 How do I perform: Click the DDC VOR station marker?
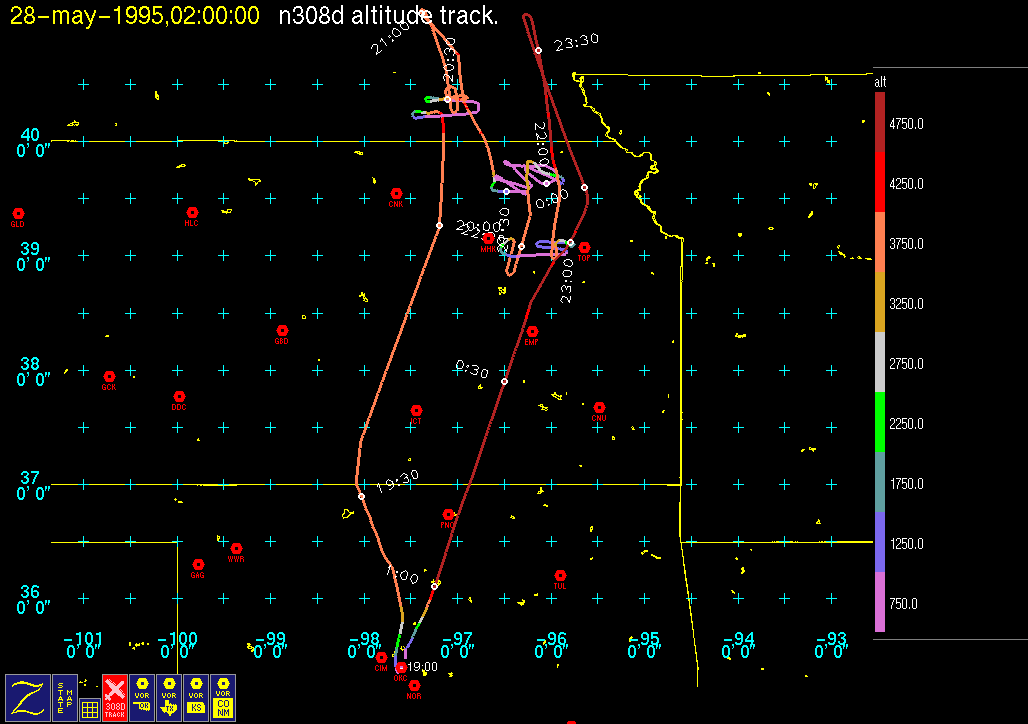(x=179, y=397)
